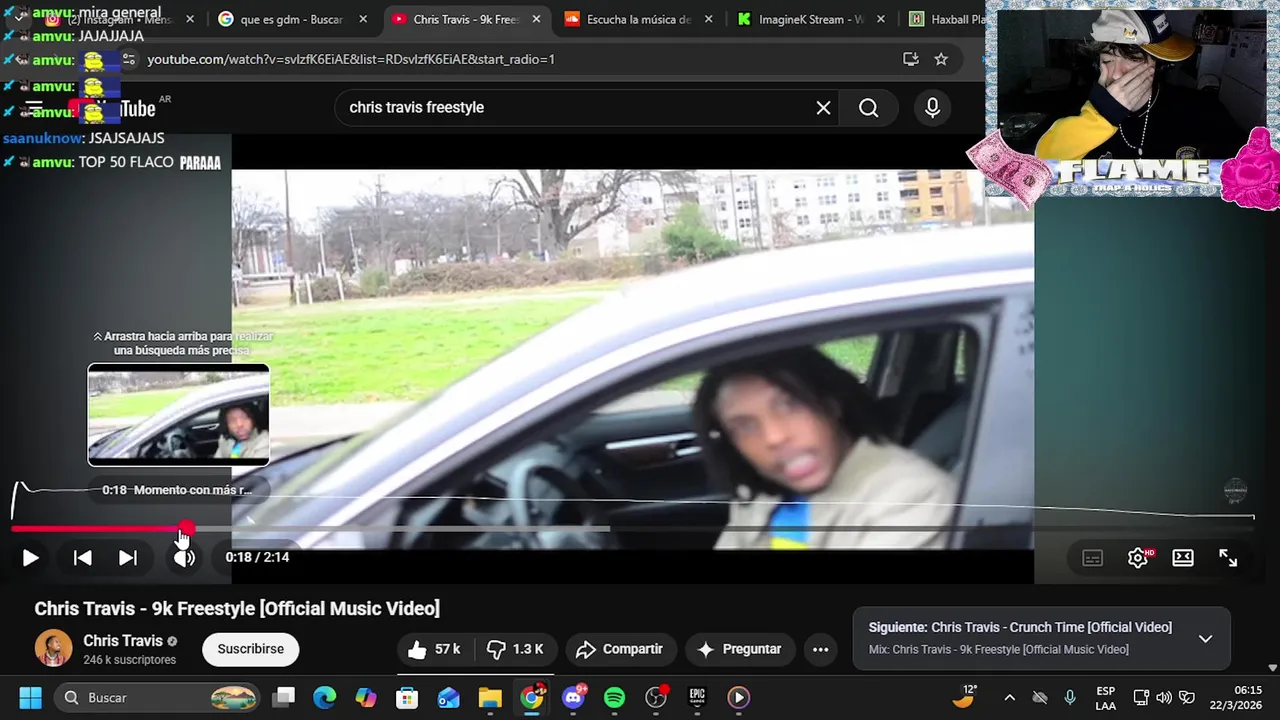
Task: Open the media player taskbar icon
Action: 739,698
